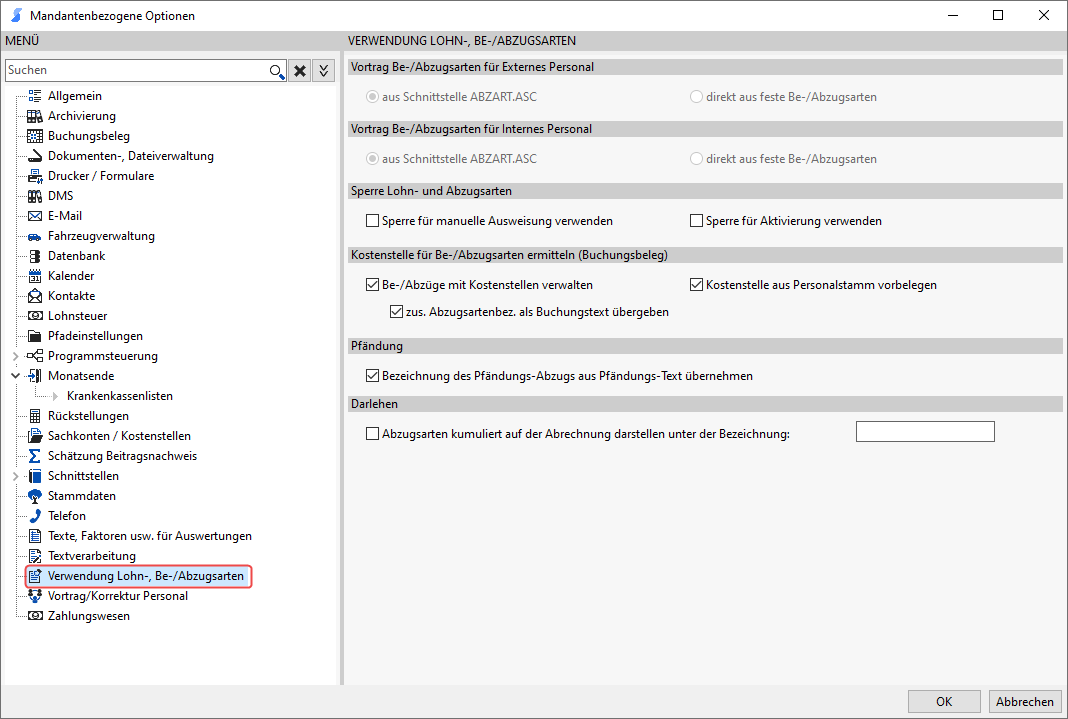Uncheck Be-/Abzüge mit Kostenstellen verwalten
Viewport: 1068px width, 719px height.
click(373, 285)
